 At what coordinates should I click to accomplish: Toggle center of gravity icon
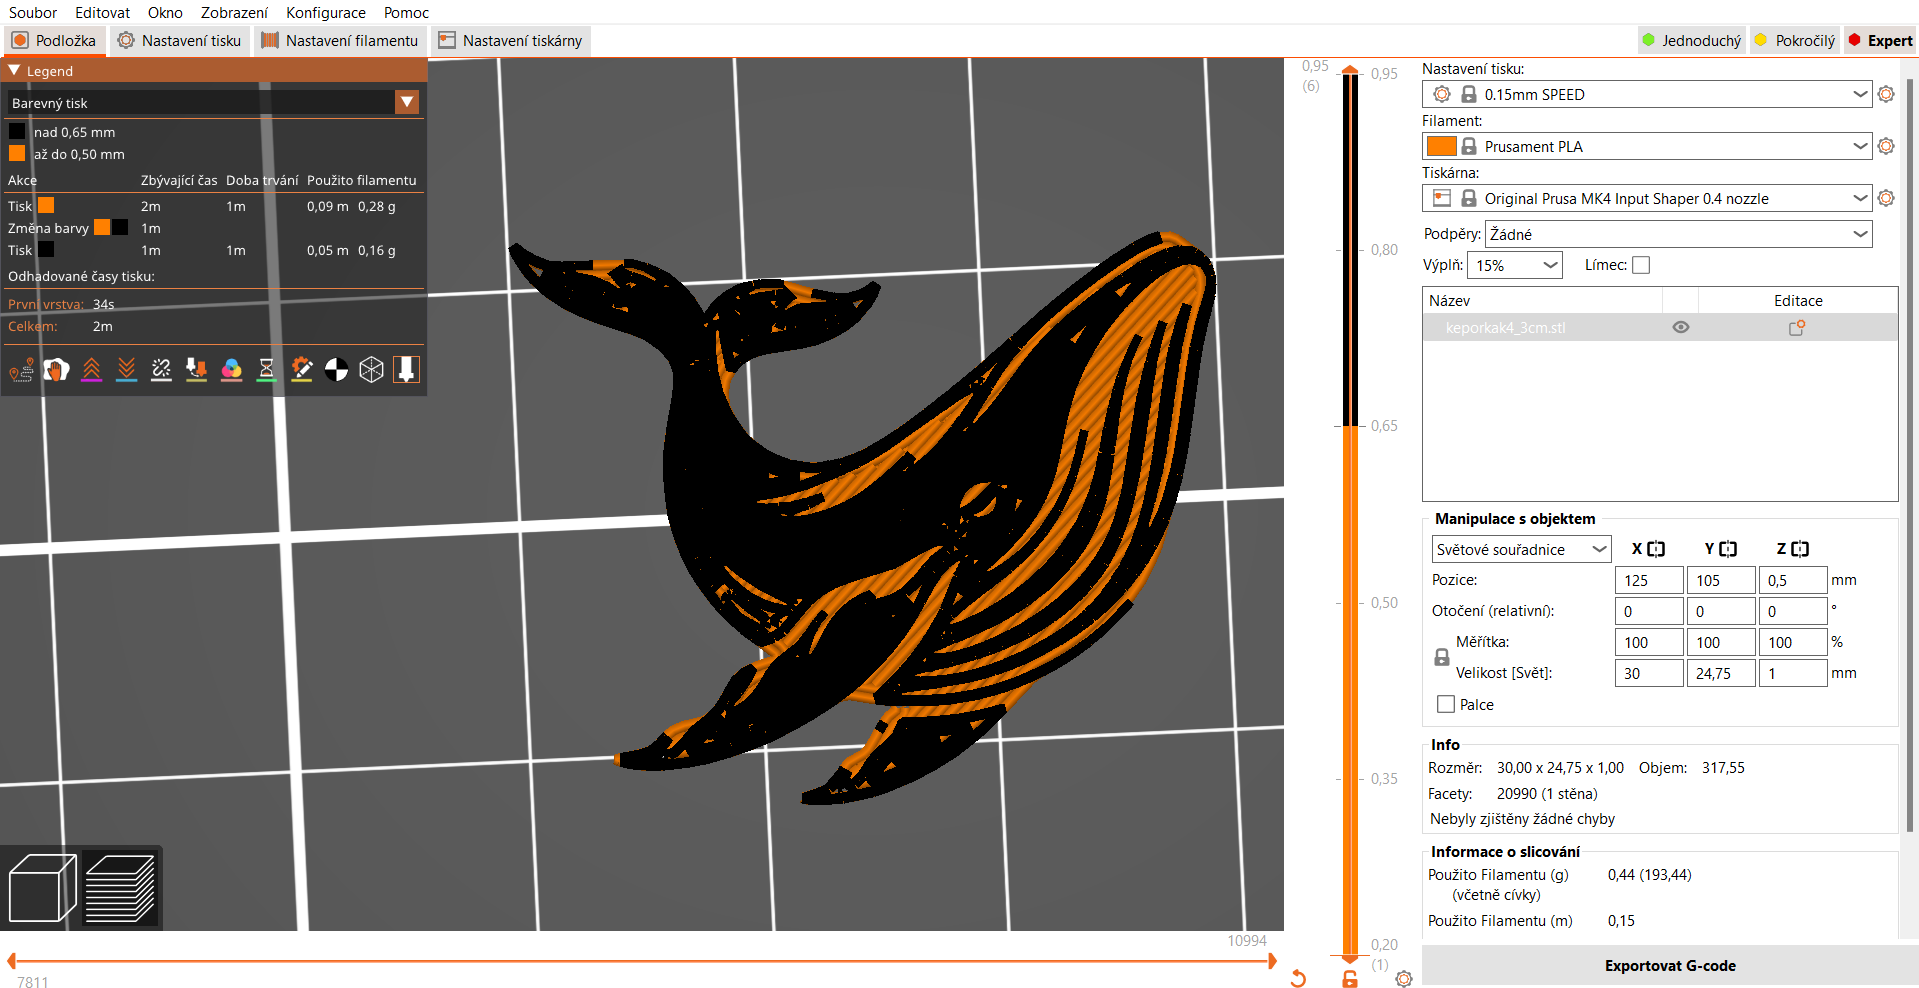(x=337, y=370)
